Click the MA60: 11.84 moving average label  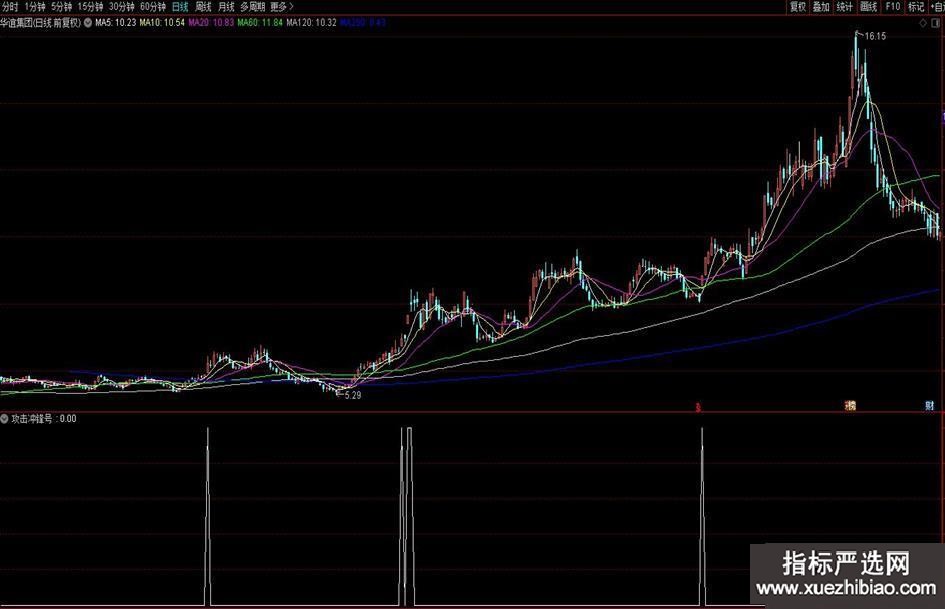point(260,23)
